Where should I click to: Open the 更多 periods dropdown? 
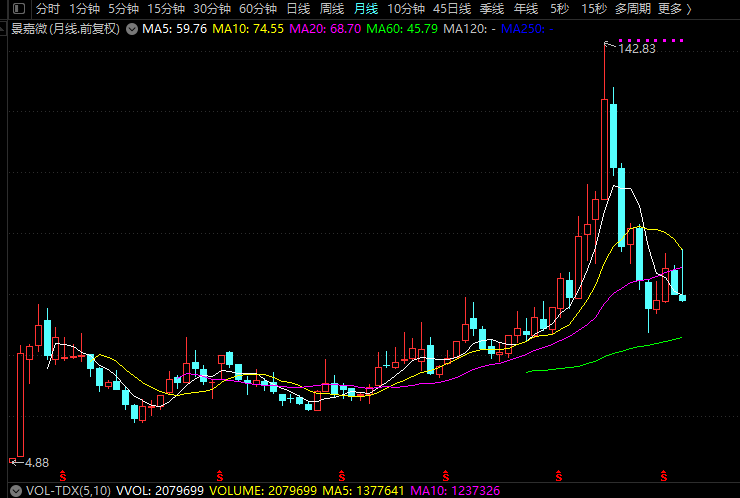674,9
